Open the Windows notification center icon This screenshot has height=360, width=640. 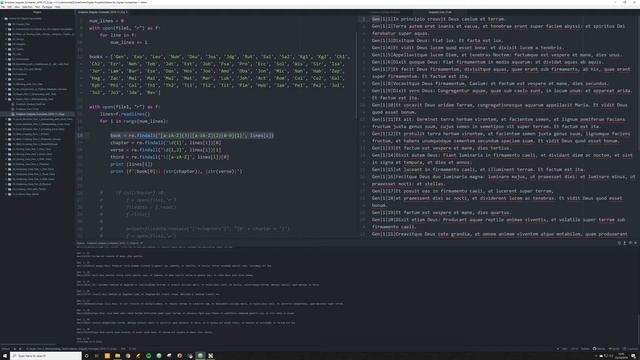[633, 356]
